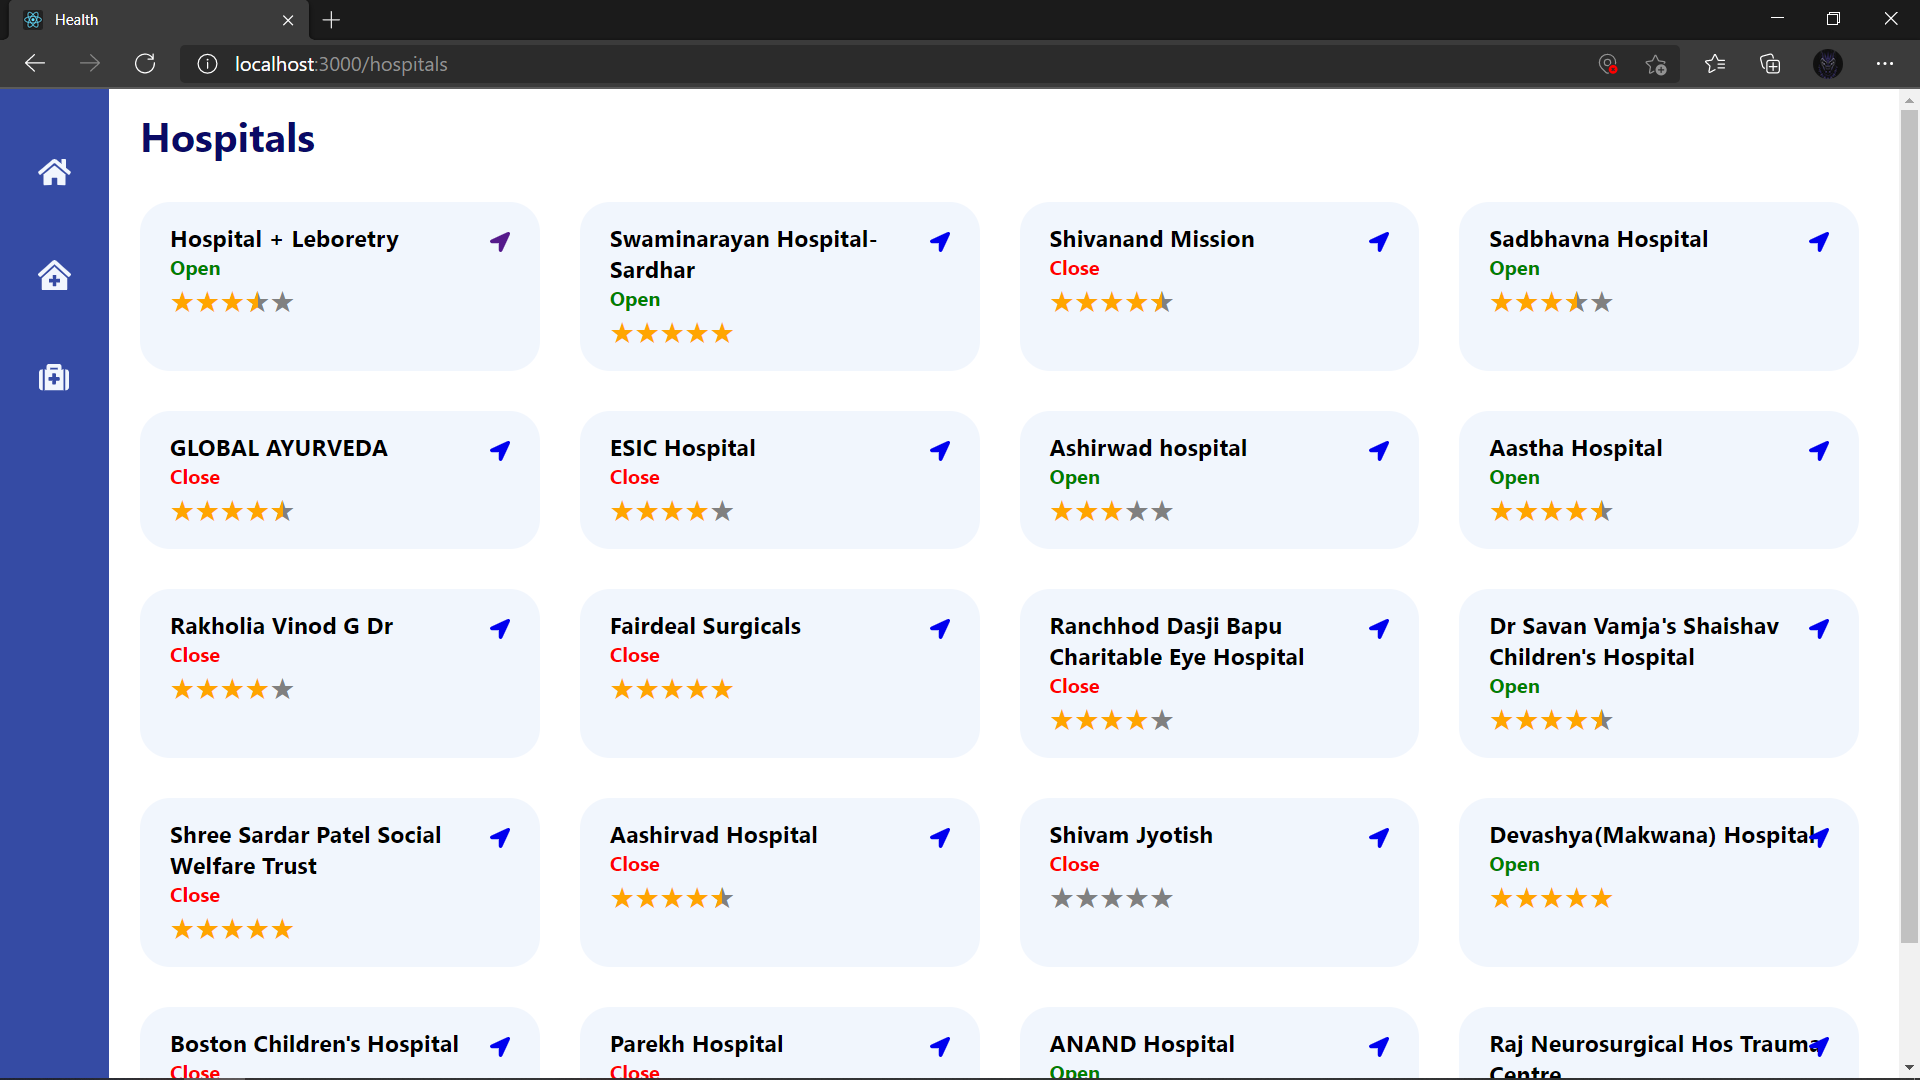Viewport: 1920px width, 1080px height.
Task: Click navigation arrow on ESIC Hospital
Action: (940, 450)
